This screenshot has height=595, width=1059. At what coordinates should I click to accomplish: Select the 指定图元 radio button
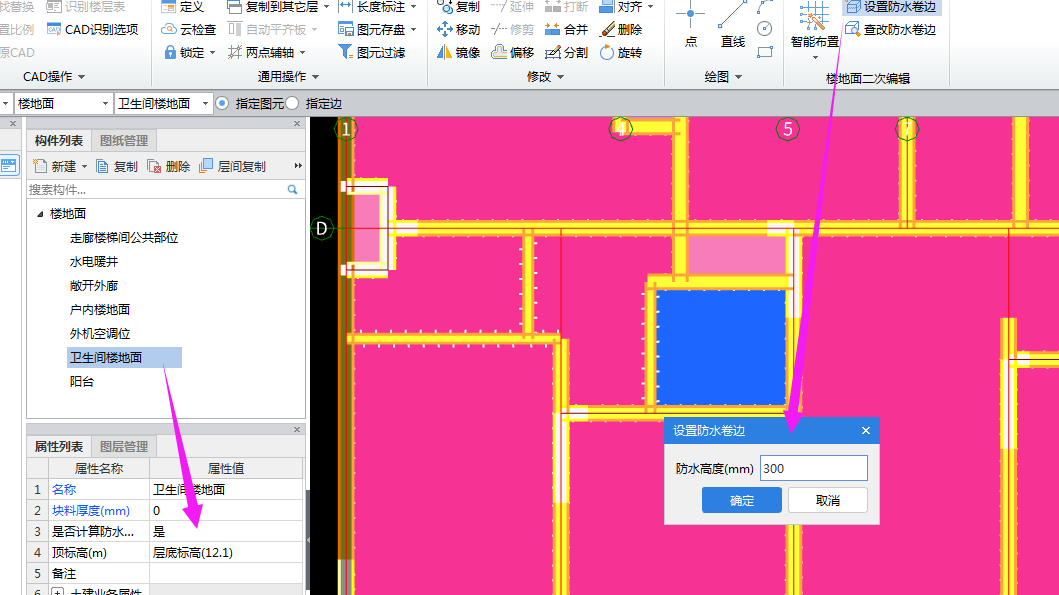pyautogui.click(x=222, y=103)
